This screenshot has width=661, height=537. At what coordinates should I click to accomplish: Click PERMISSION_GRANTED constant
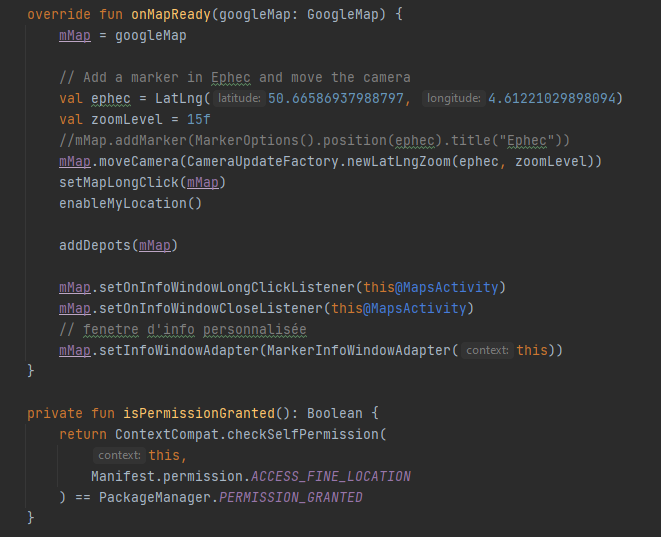pos(290,498)
